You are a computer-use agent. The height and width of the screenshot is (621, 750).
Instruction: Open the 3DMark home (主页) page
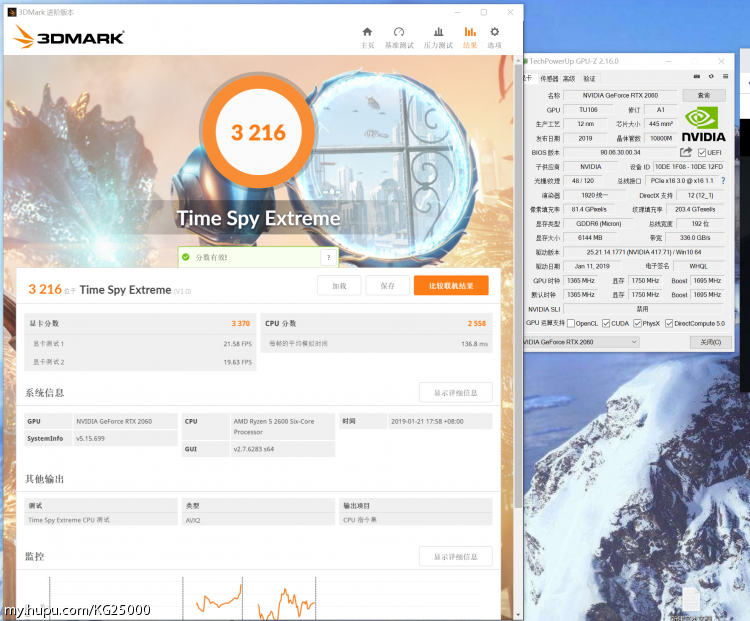coord(367,37)
